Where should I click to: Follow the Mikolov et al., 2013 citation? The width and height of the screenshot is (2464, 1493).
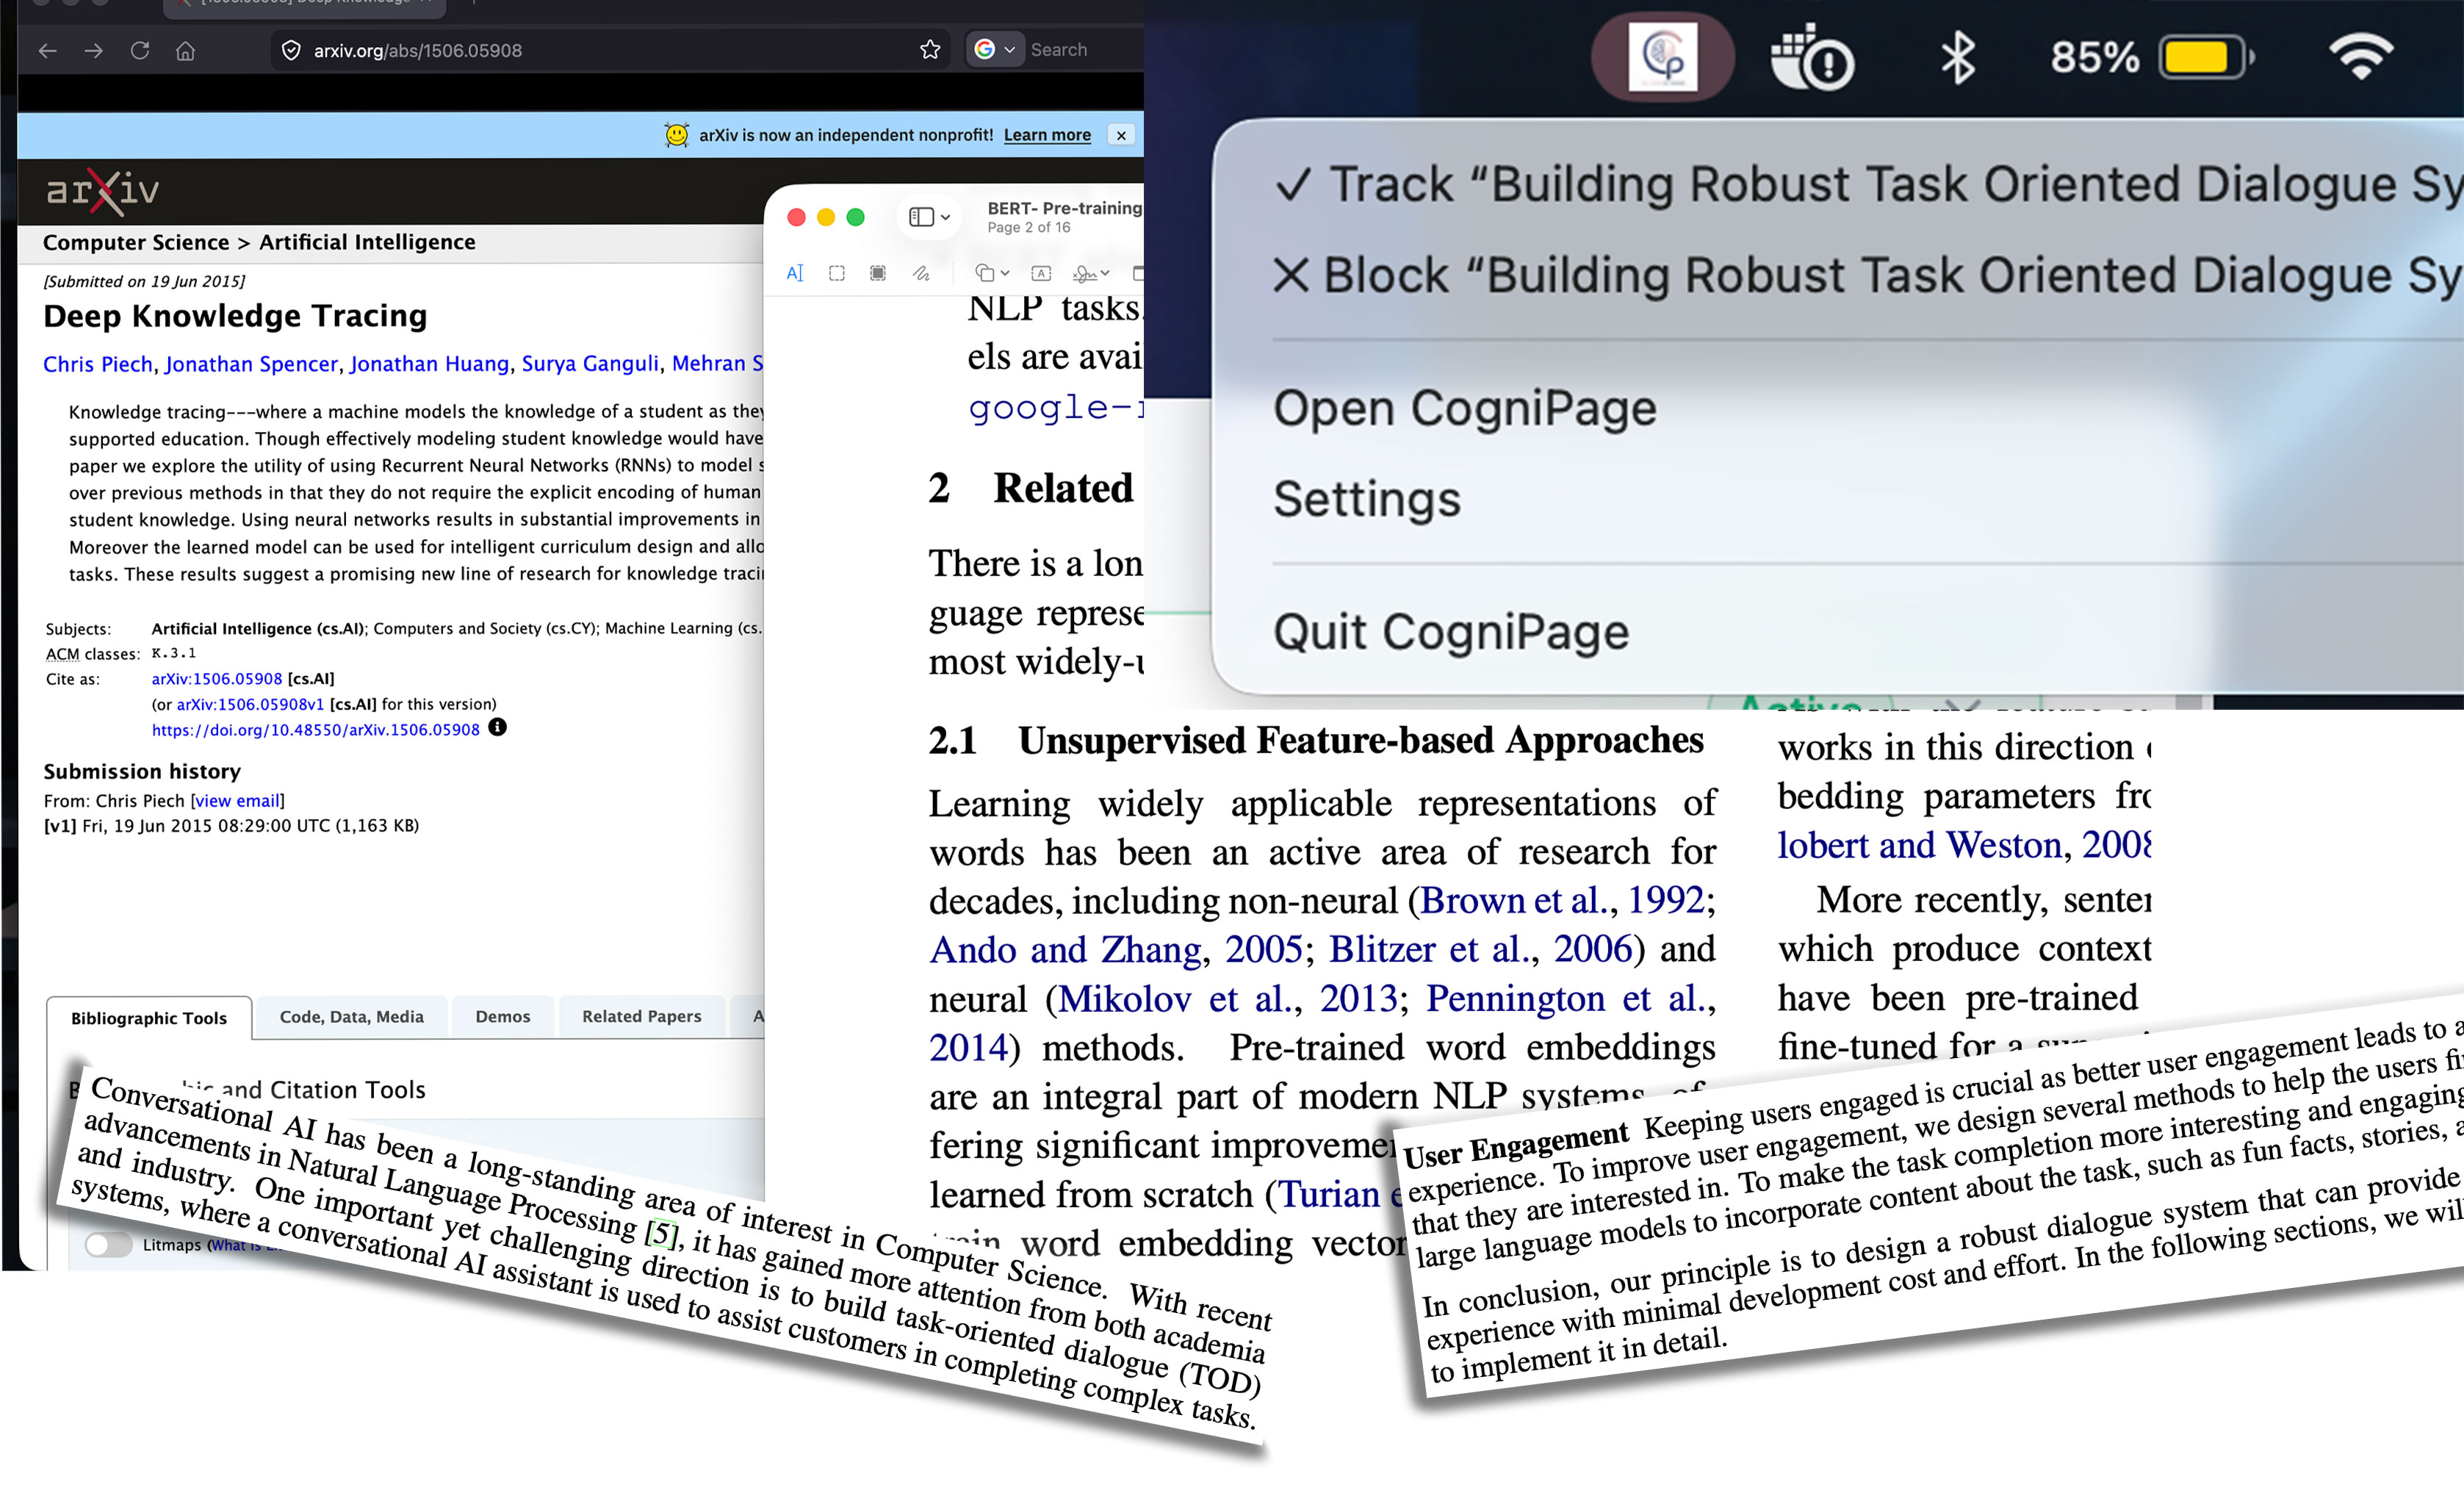[1228, 998]
